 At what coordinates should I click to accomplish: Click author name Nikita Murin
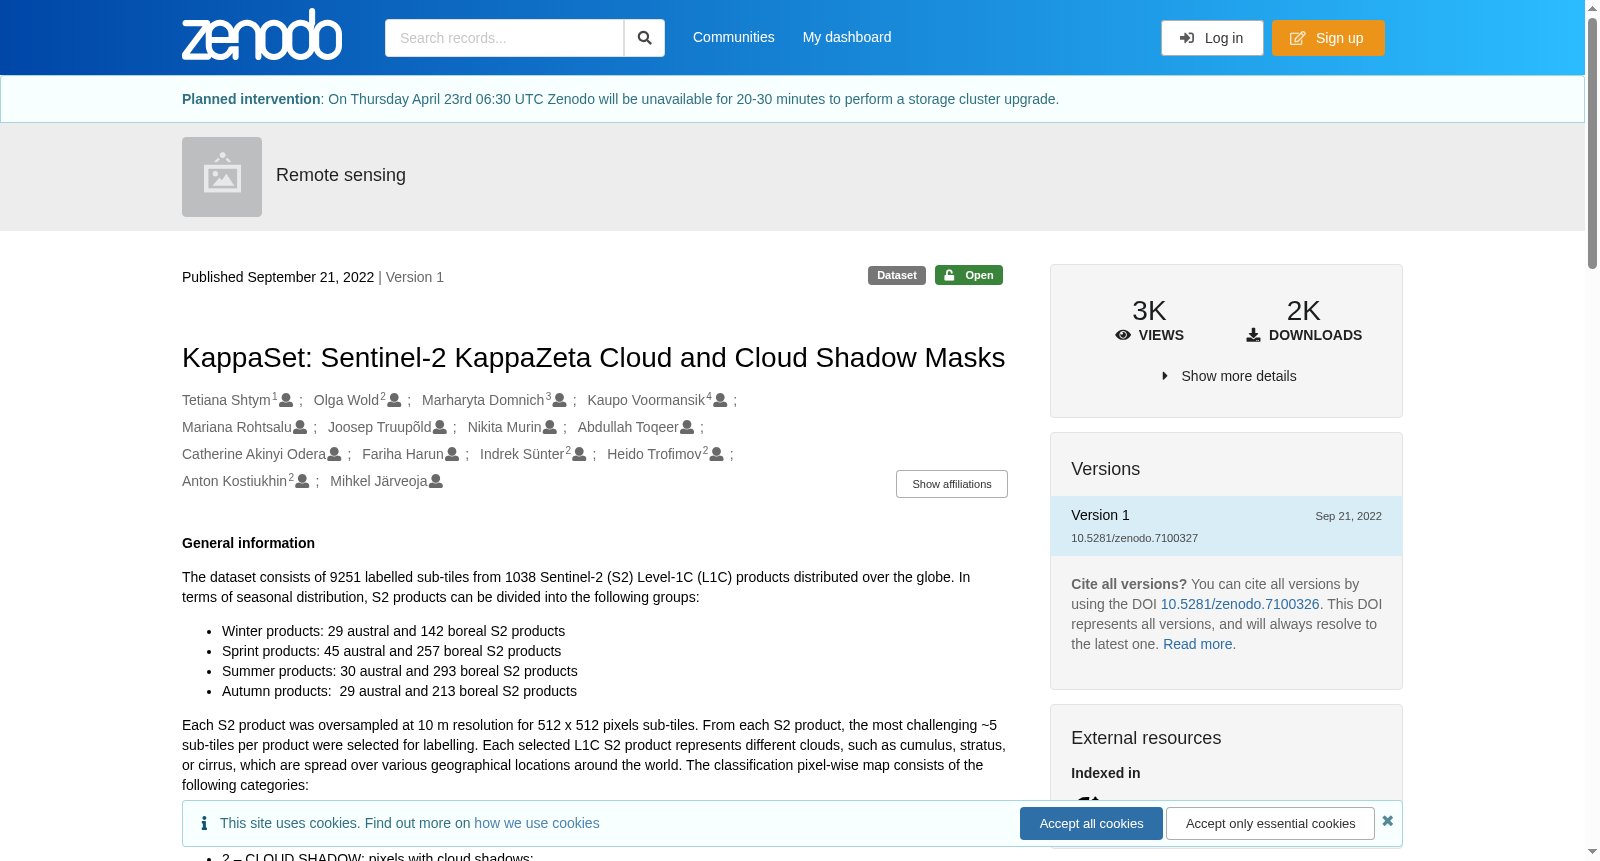505,427
